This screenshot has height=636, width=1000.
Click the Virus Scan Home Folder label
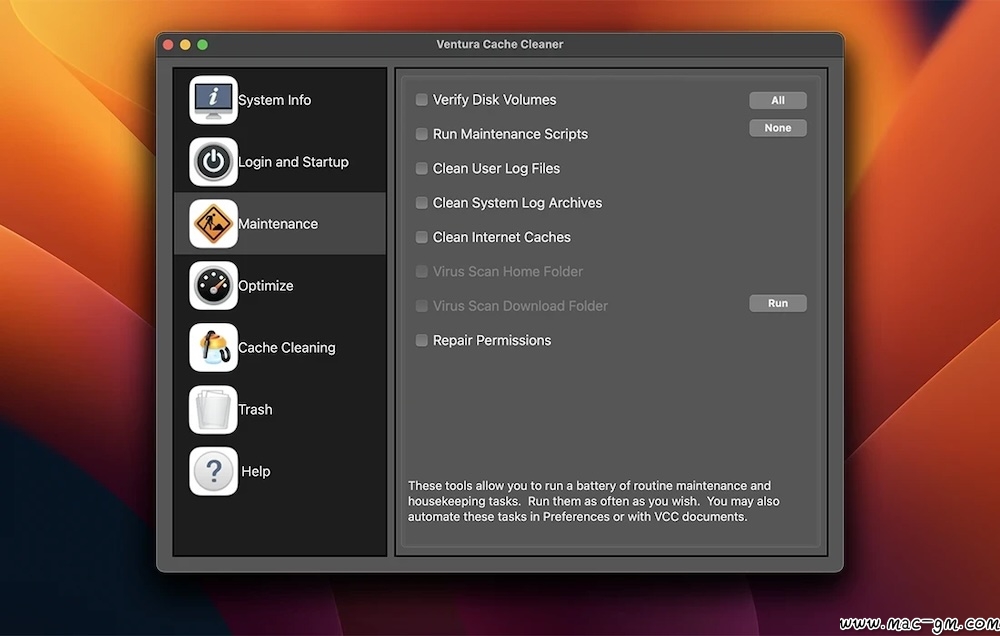coord(508,272)
